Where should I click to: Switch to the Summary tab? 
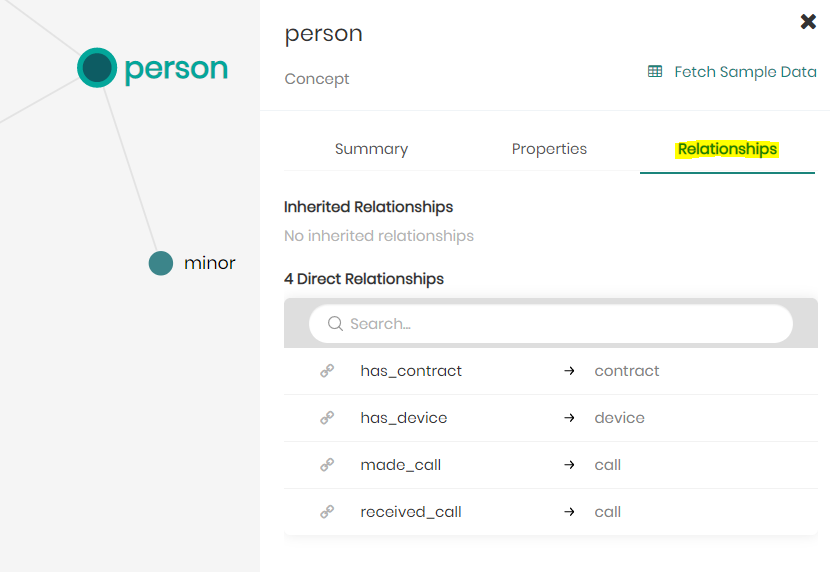(371, 149)
